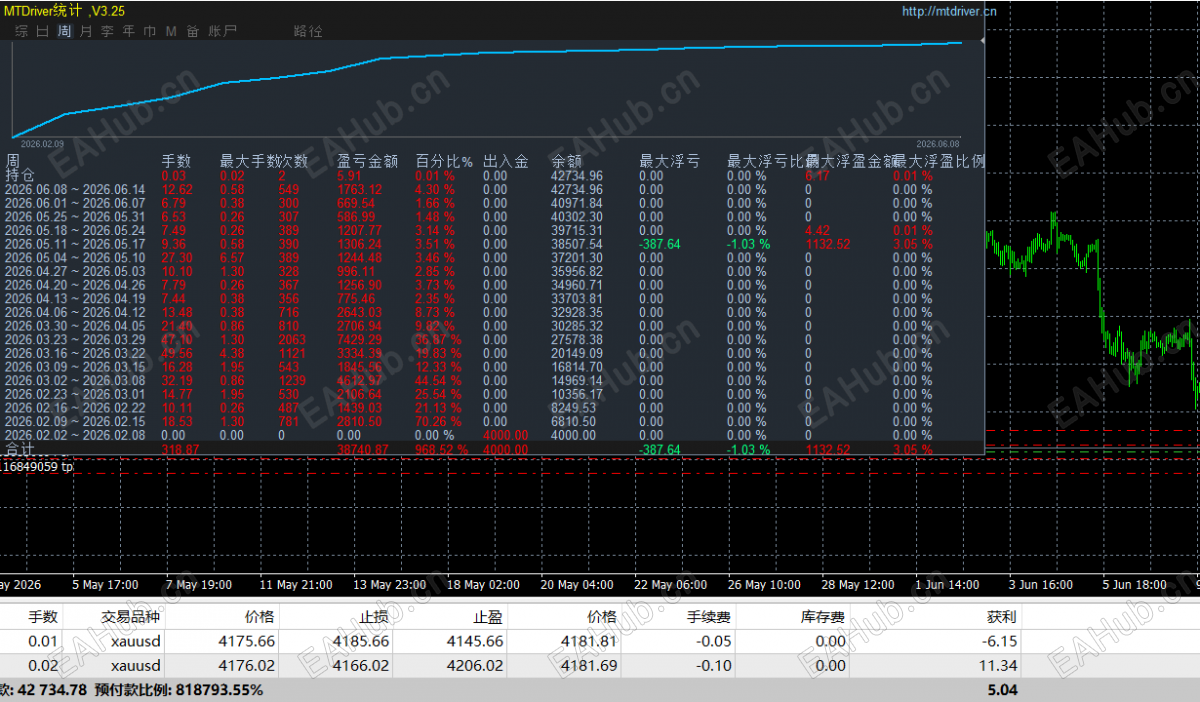Switch to the 综 summary tab
Screen dimensions: 1200x702
[x=21, y=31]
